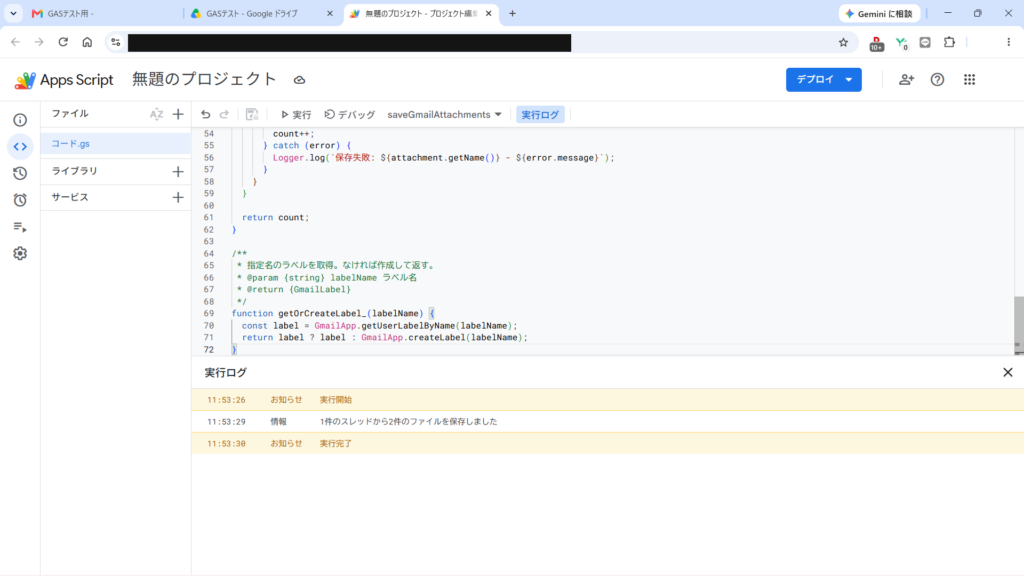Click the サービス section label
Image resolution: width=1024 pixels, height=576 pixels.
[x=70, y=197]
